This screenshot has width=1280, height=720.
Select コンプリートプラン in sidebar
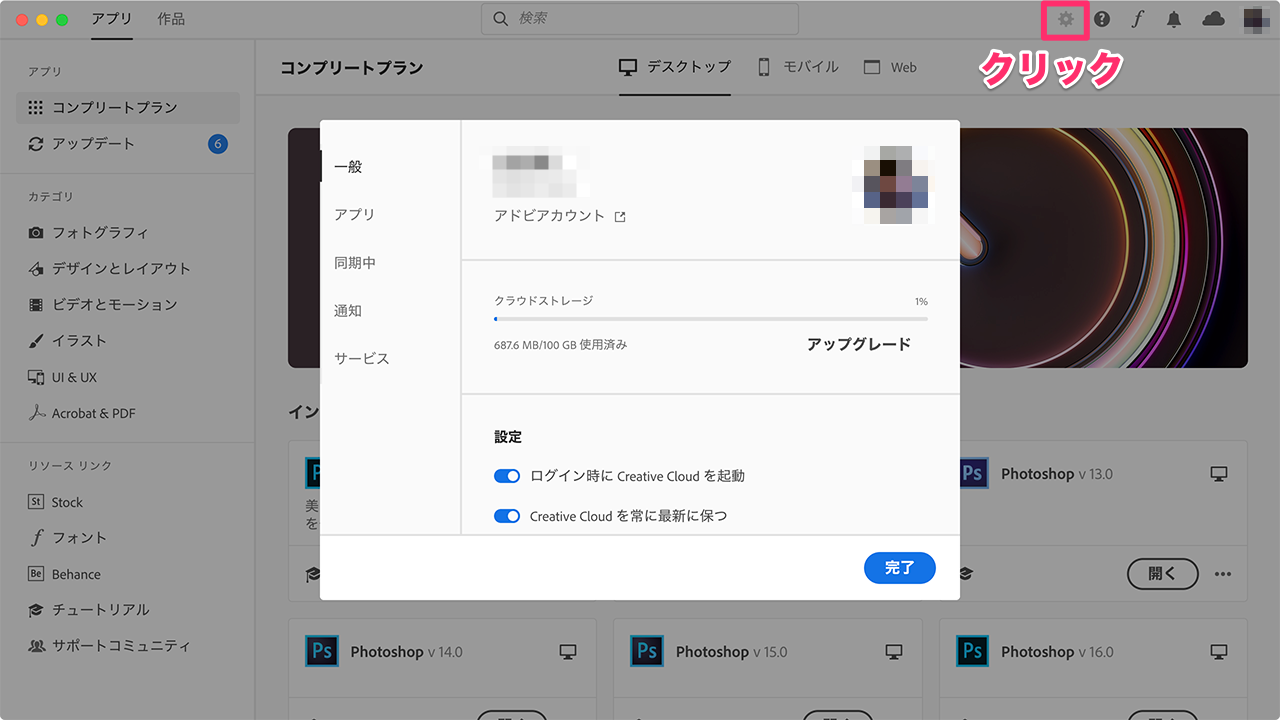(x=128, y=107)
